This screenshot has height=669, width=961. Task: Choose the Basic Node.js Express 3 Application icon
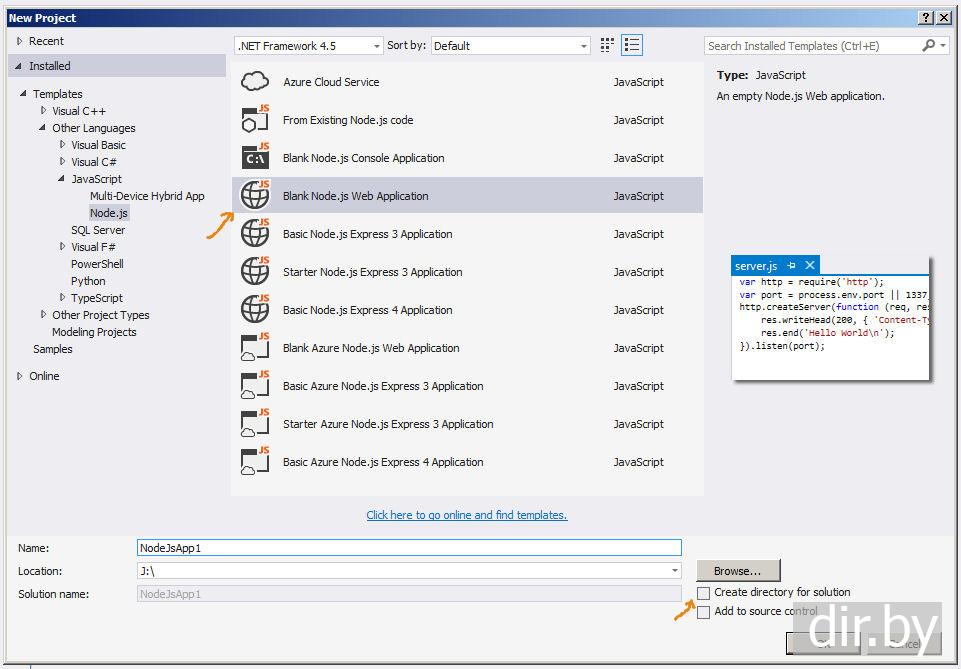(x=255, y=234)
